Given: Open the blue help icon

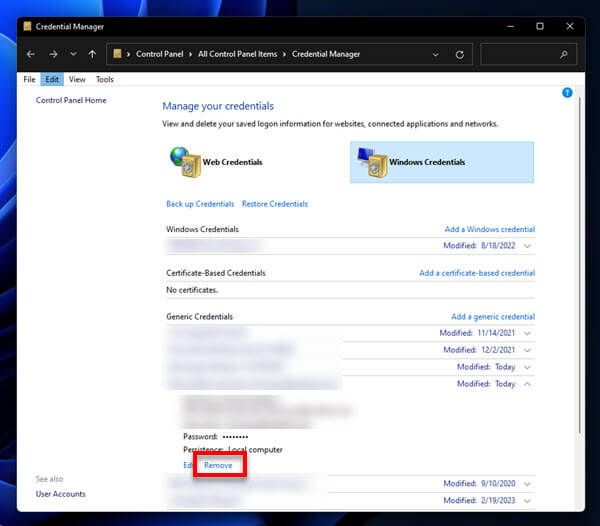Looking at the screenshot, I should [567, 93].
